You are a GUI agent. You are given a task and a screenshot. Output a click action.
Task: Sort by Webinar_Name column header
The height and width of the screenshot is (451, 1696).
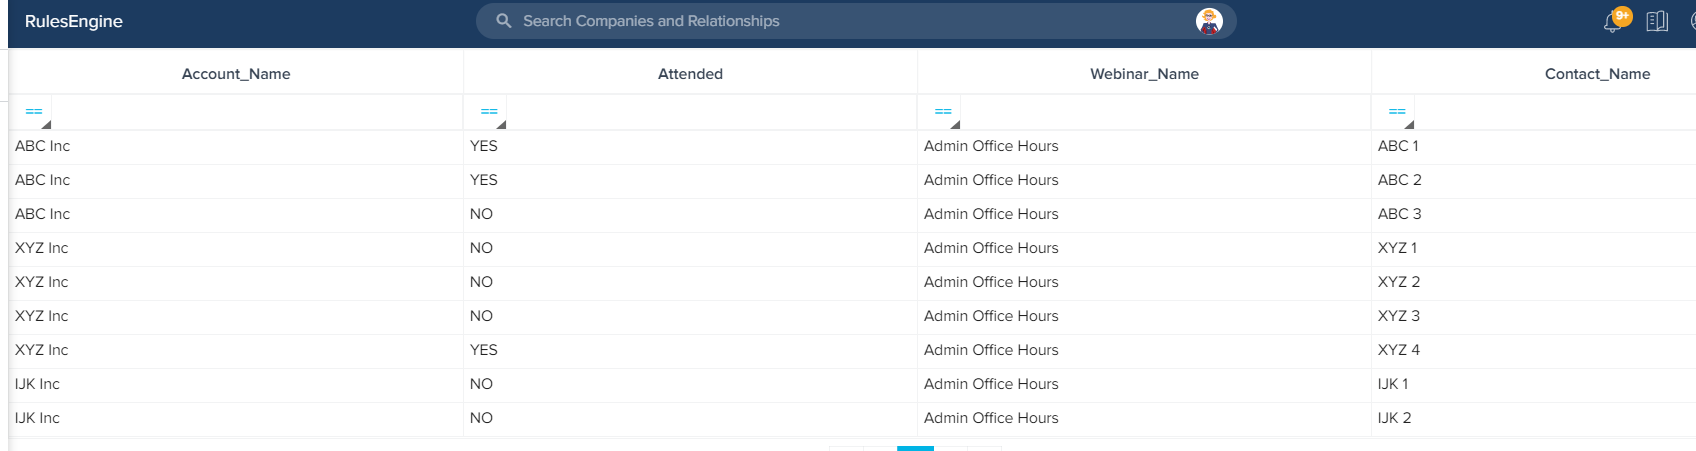(1144, 74)
